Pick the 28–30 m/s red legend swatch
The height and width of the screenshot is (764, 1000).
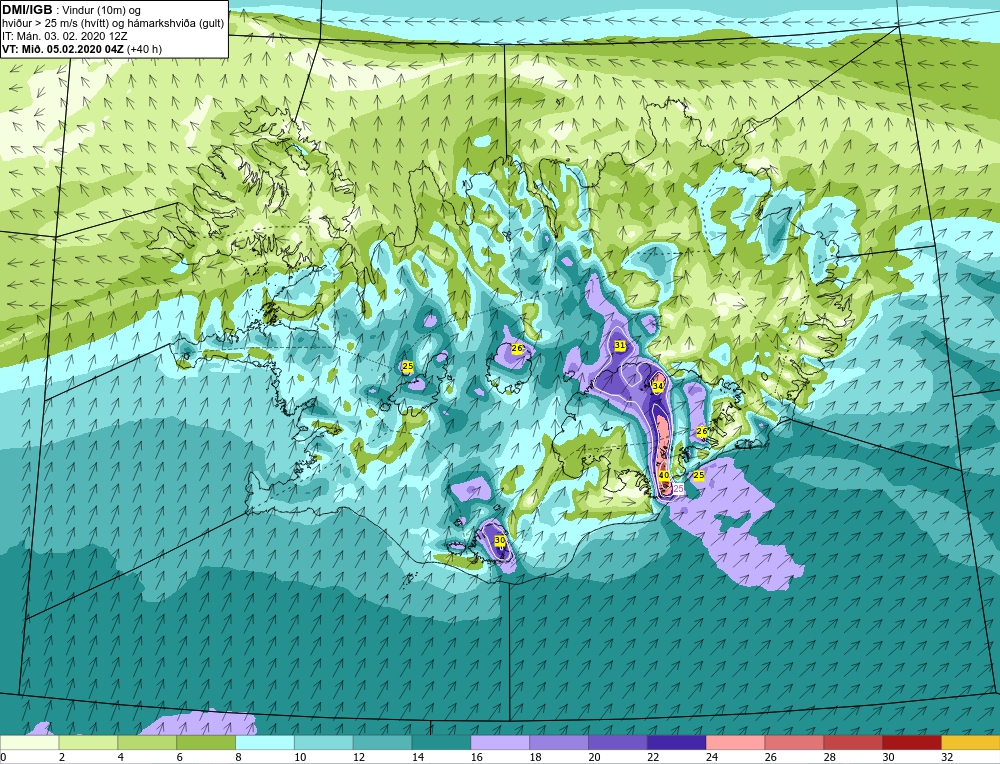click(x=853, y=743)
